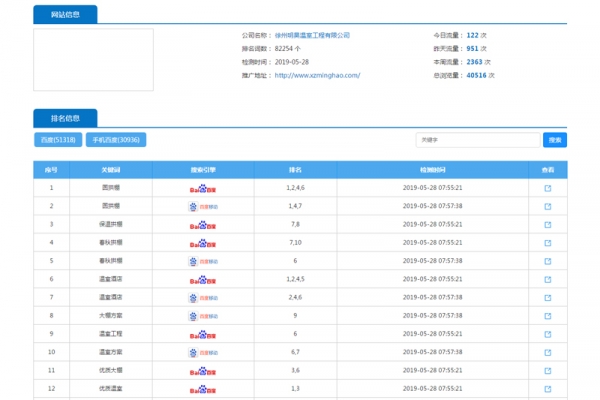This screenshot has height=400, width=600.
Task: Click yesterday's traffic value 951
Action: coord(473,49)
